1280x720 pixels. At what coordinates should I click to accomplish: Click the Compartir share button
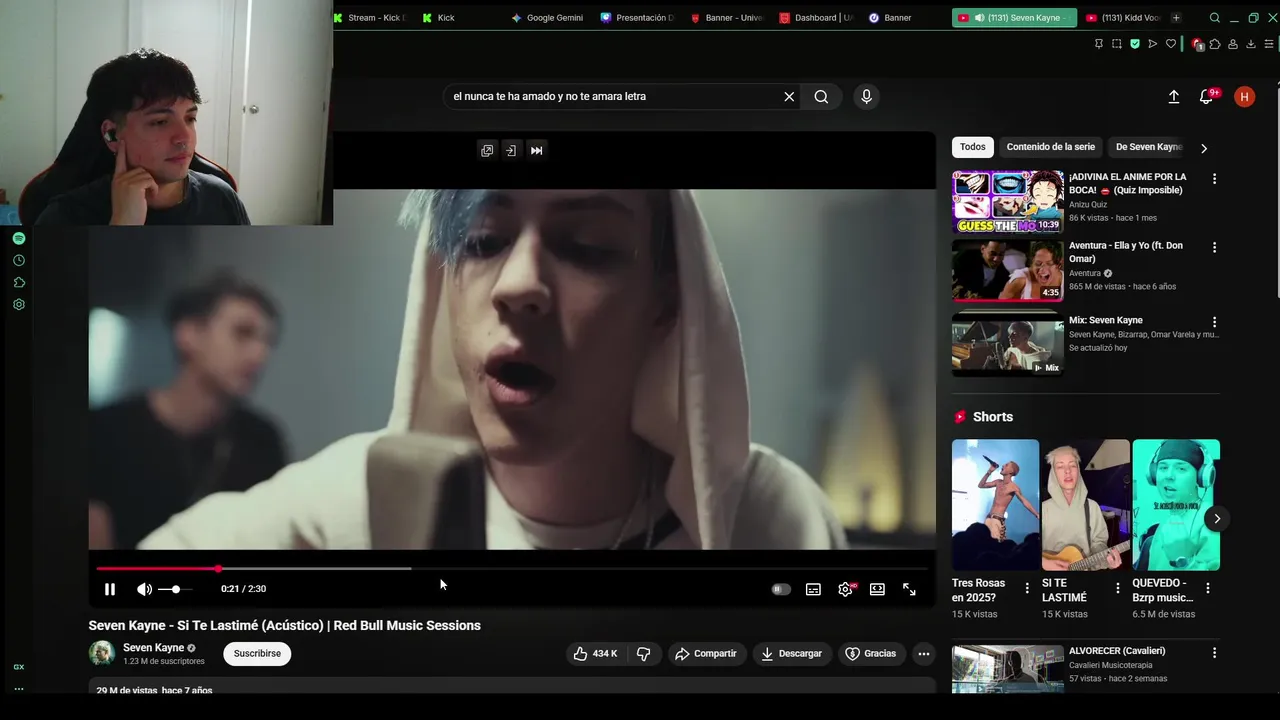706,653
